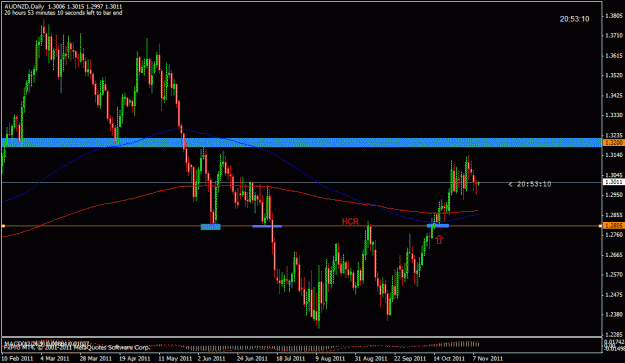Click the 1.3330 price axis label

pos(613,115)
